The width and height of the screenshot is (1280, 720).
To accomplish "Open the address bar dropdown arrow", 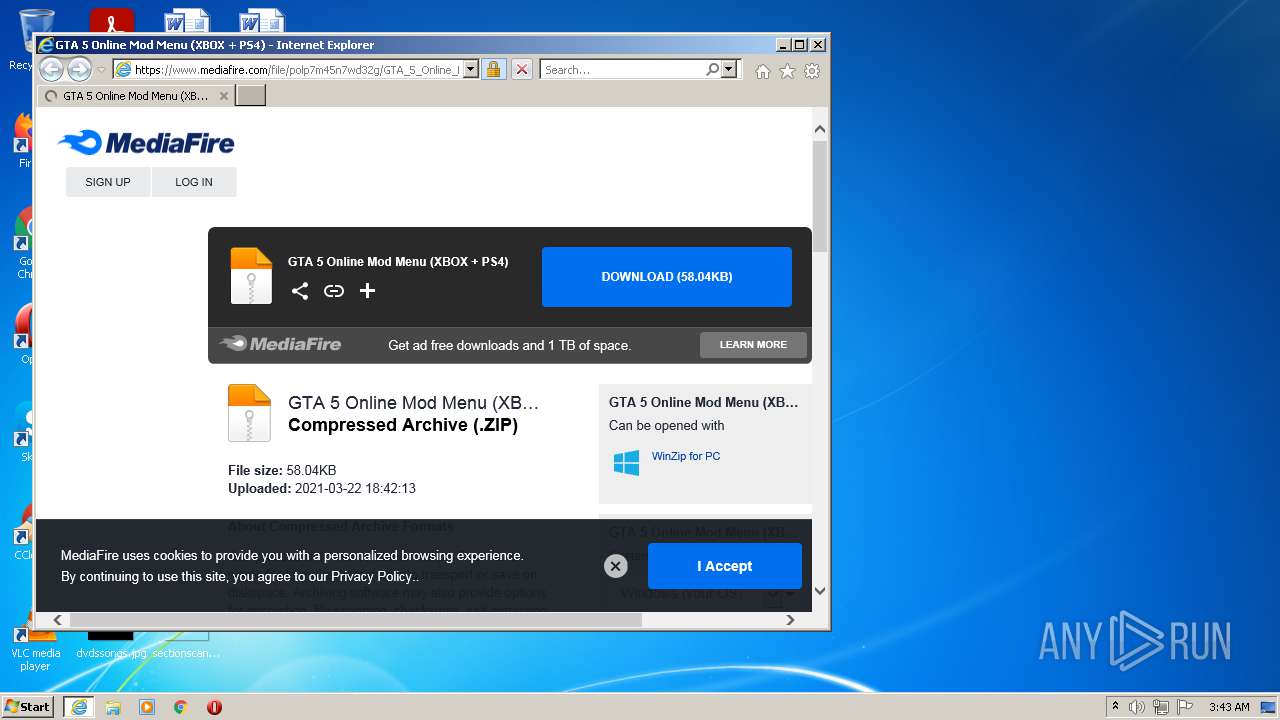I will (x=471, y=70).
